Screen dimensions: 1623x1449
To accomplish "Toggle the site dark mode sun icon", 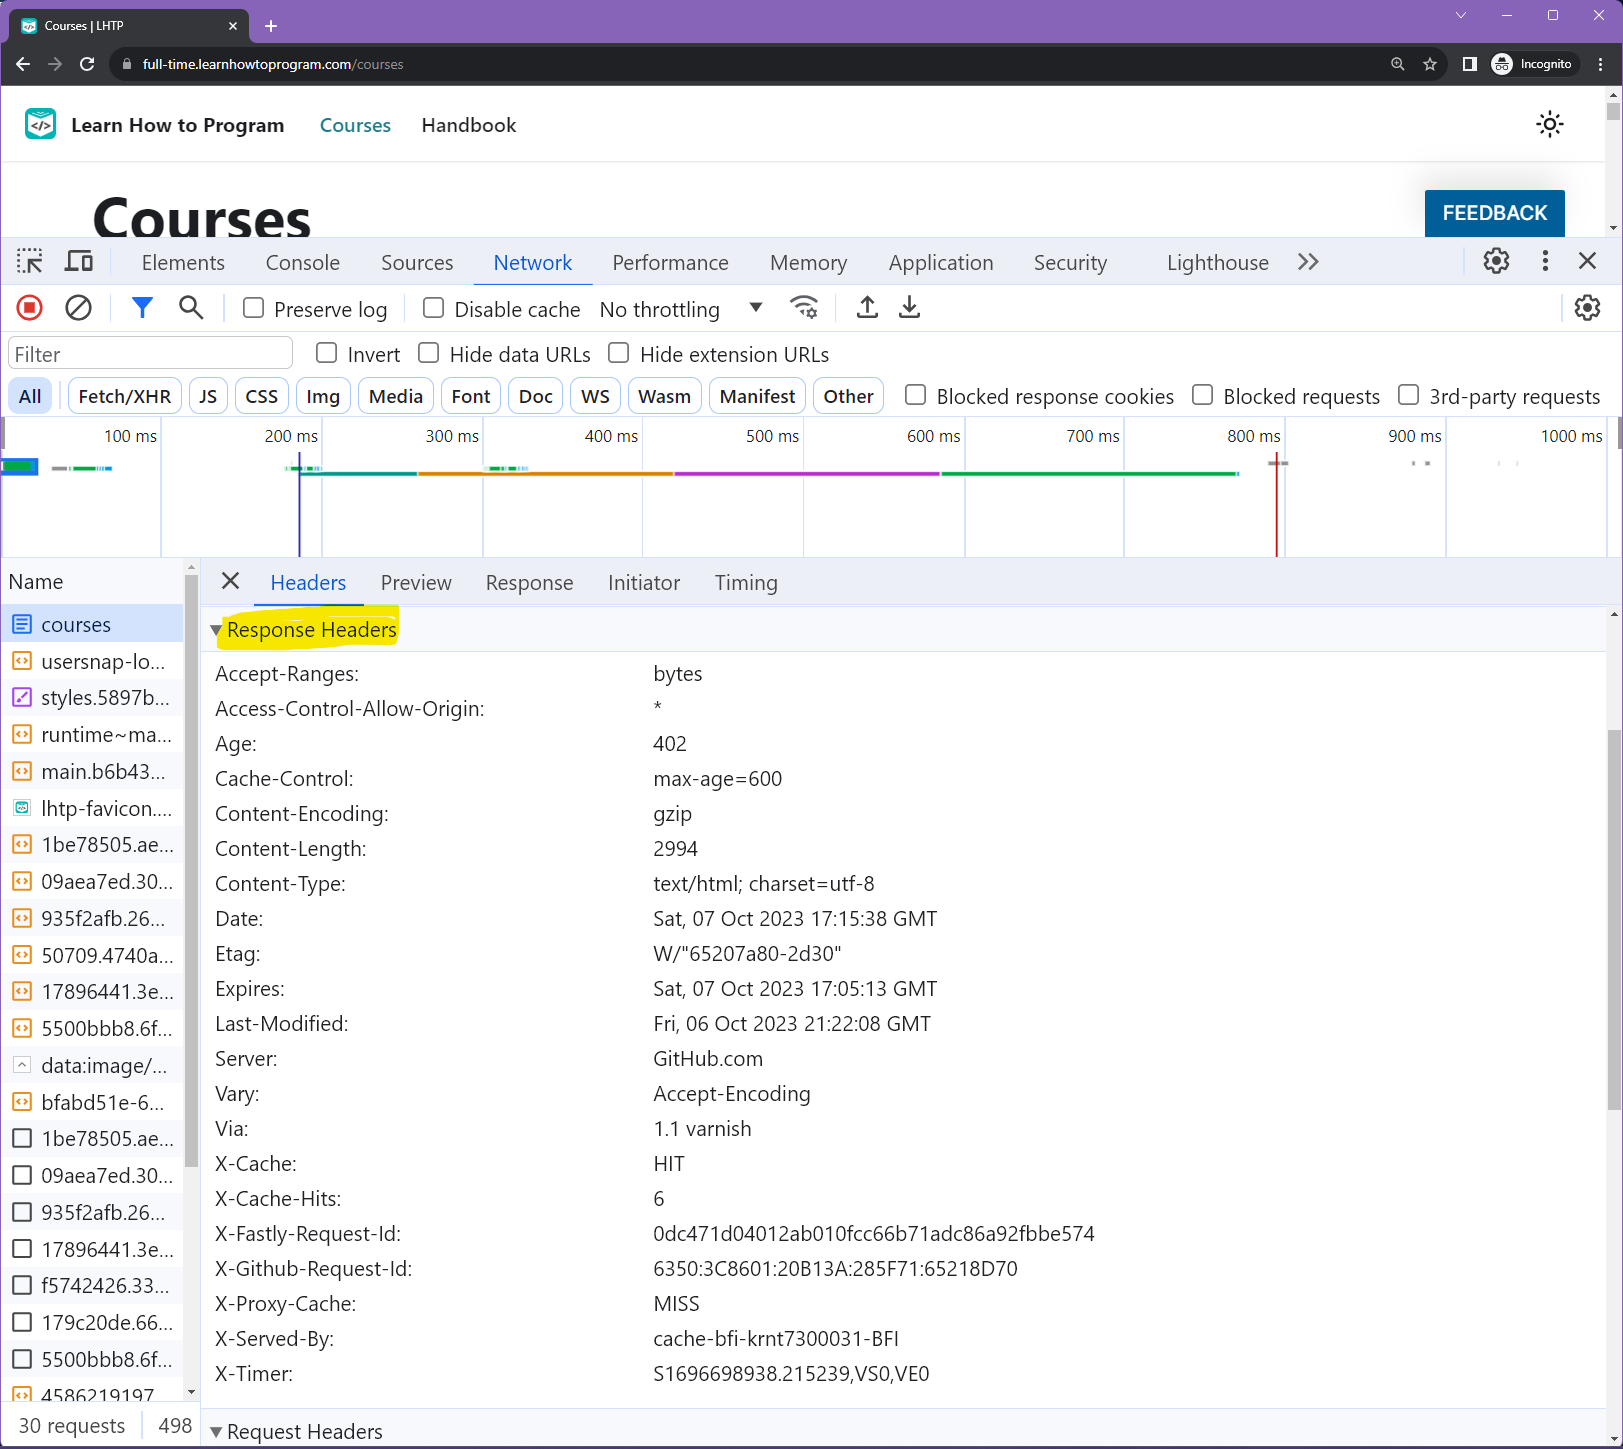I will [x=1550, y=125].
